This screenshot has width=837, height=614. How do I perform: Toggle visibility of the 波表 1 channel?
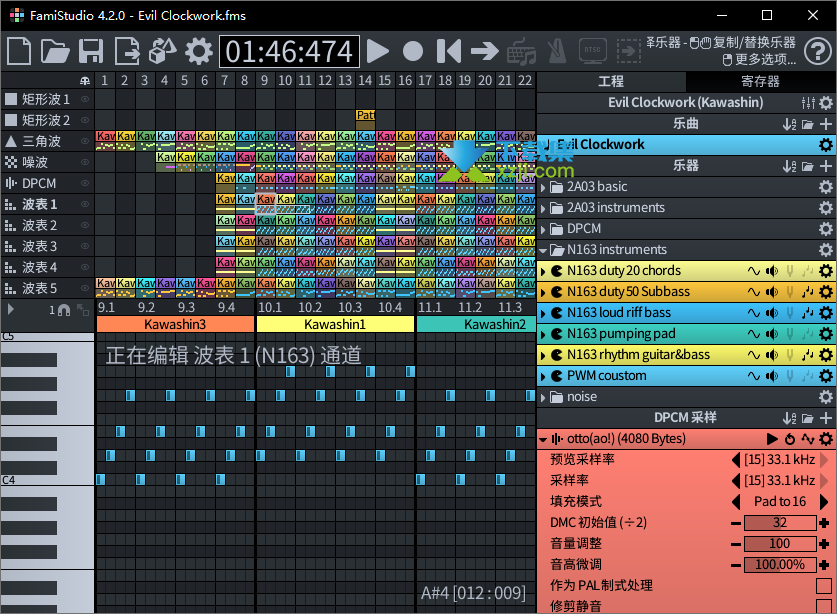coord(85,204)
